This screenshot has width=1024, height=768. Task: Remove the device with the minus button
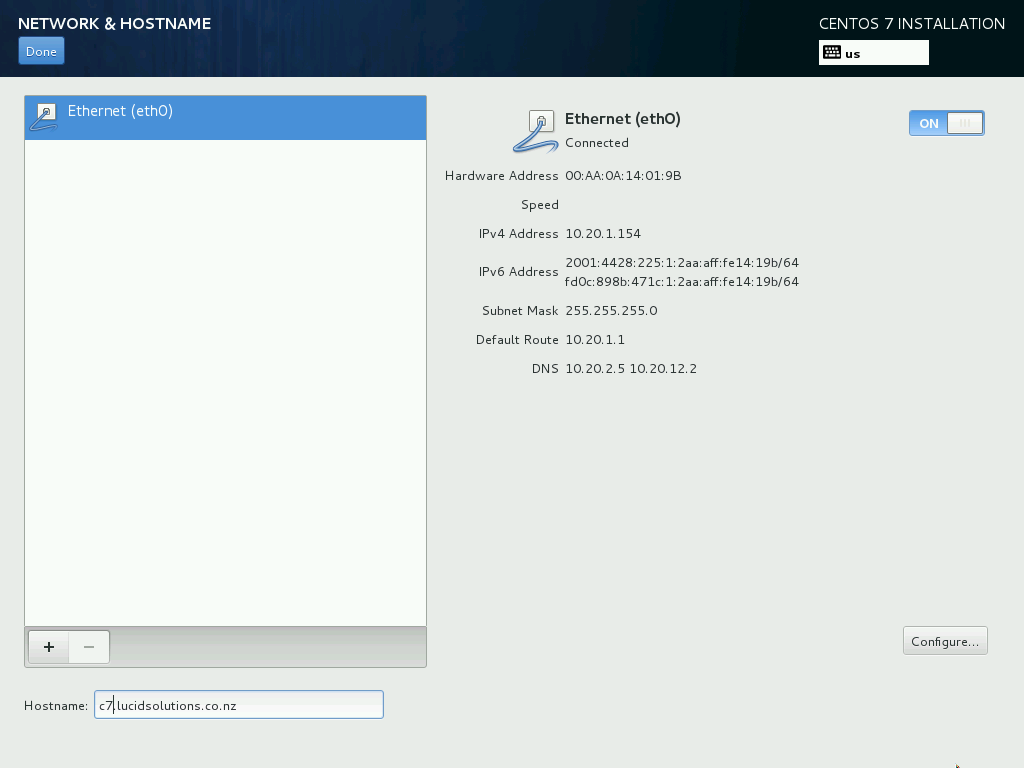pyautogui.click(x=89, y=647)
